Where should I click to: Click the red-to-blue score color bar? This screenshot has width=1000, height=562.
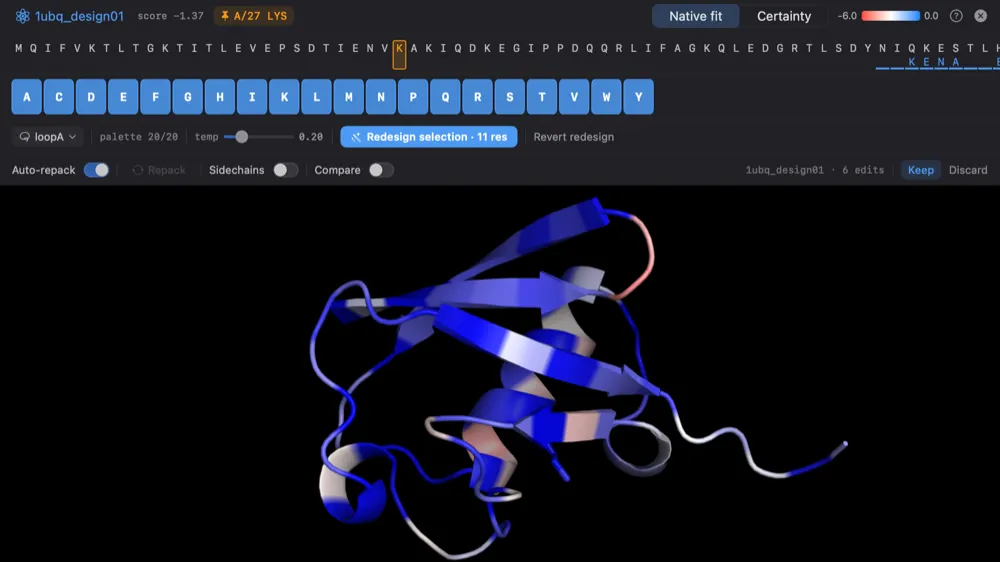(x=890, y=16)
